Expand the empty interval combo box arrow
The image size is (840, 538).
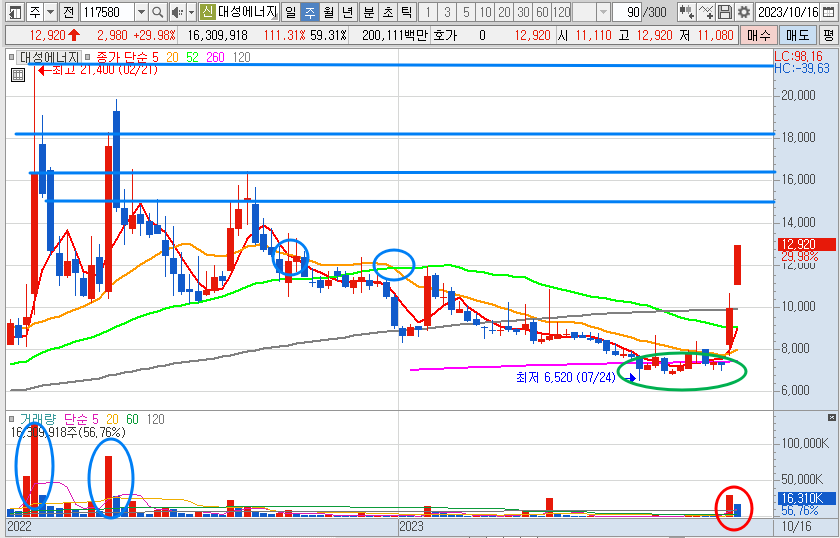[603, 11]
